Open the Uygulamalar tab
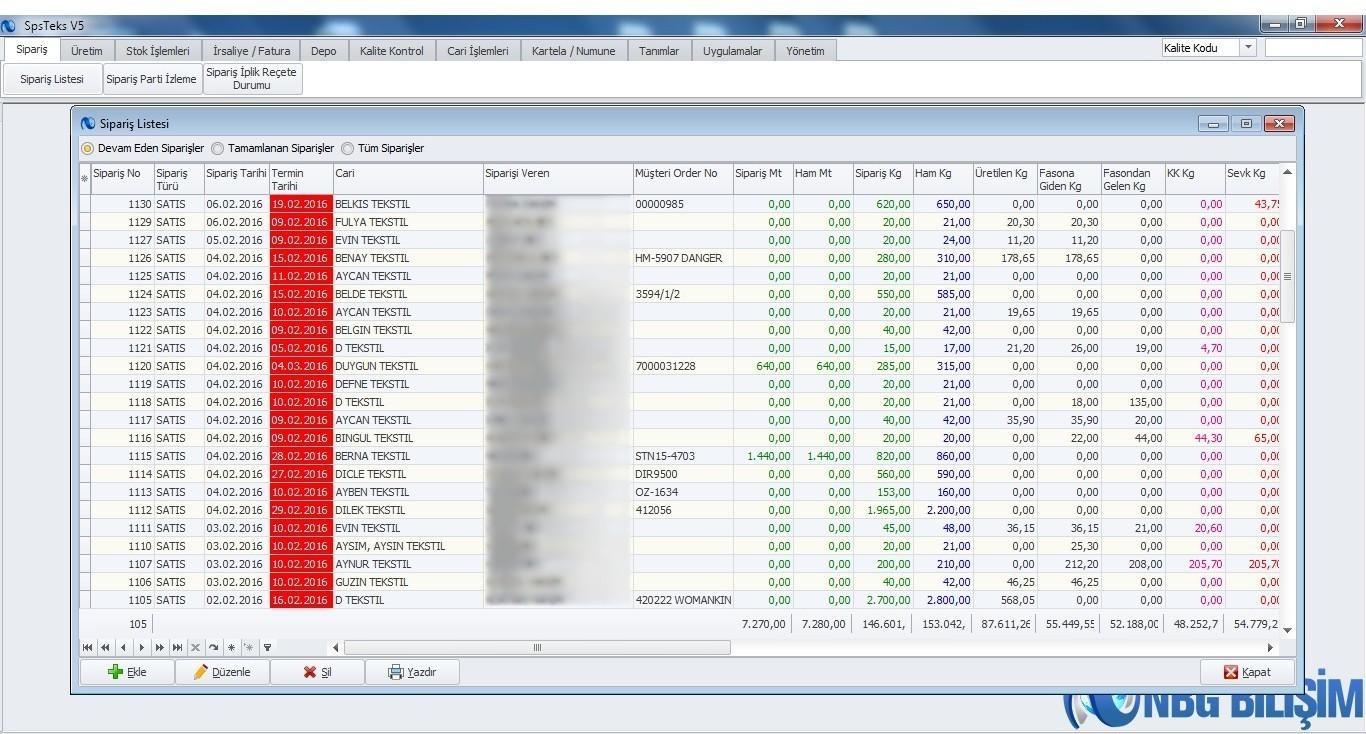Viewport: 1366px width, 734px height. pyautogui.click(x=732, y=51)
